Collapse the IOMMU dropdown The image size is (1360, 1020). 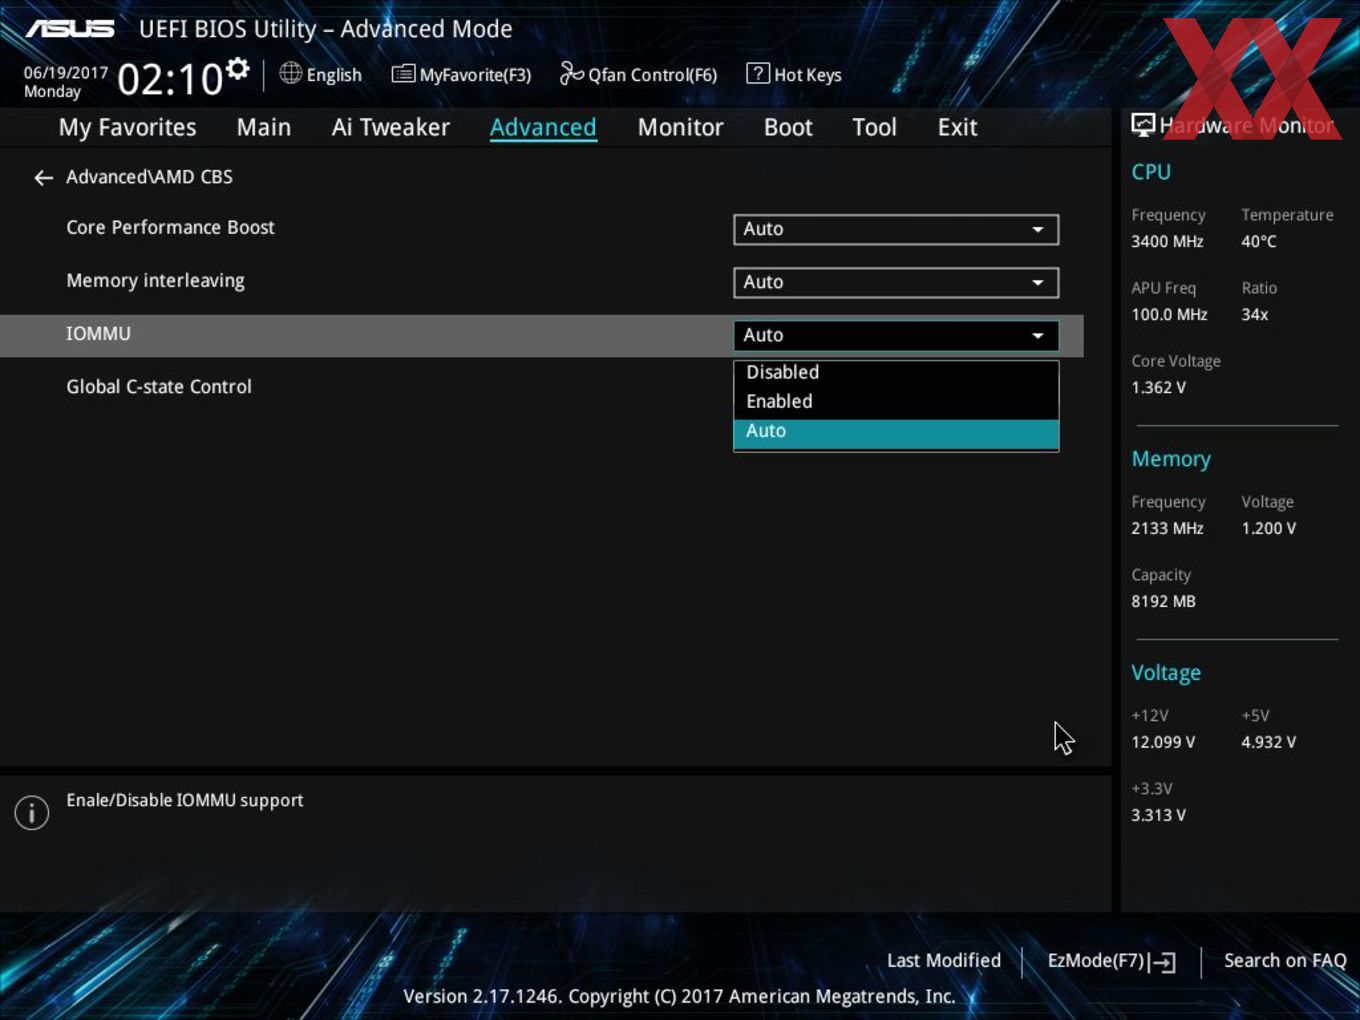click(x=896, y=335)
